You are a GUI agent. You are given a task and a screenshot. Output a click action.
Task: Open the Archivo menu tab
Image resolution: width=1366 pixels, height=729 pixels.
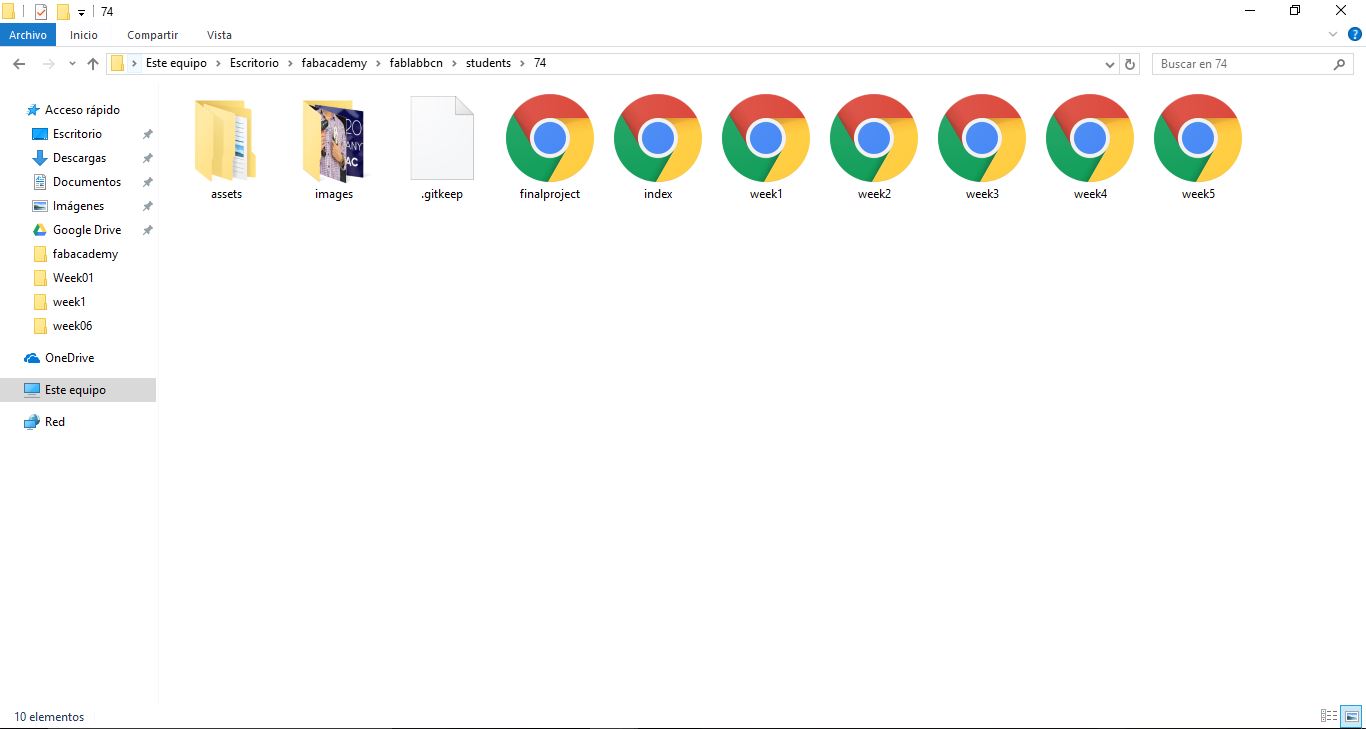coord(28,35)
